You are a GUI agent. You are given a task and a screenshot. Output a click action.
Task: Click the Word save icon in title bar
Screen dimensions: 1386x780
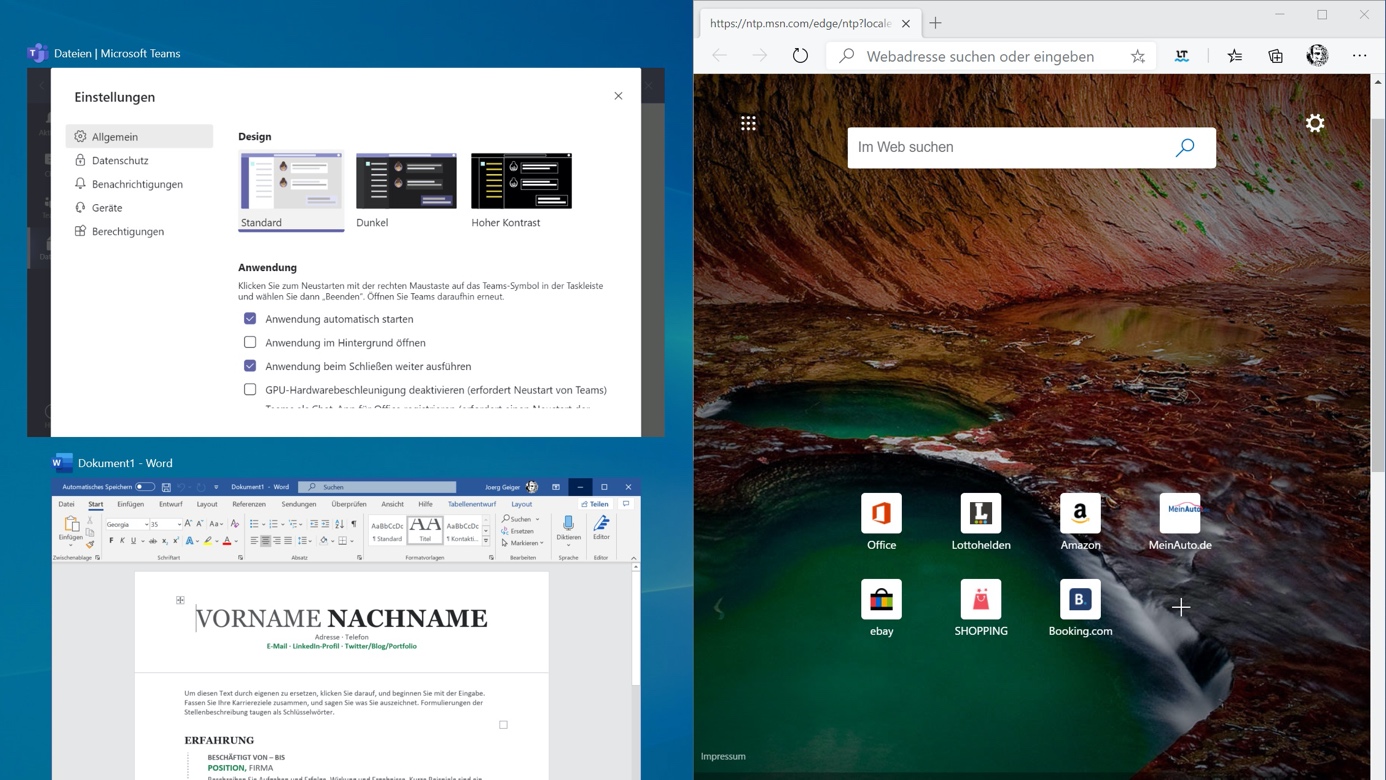coord(166,487)
